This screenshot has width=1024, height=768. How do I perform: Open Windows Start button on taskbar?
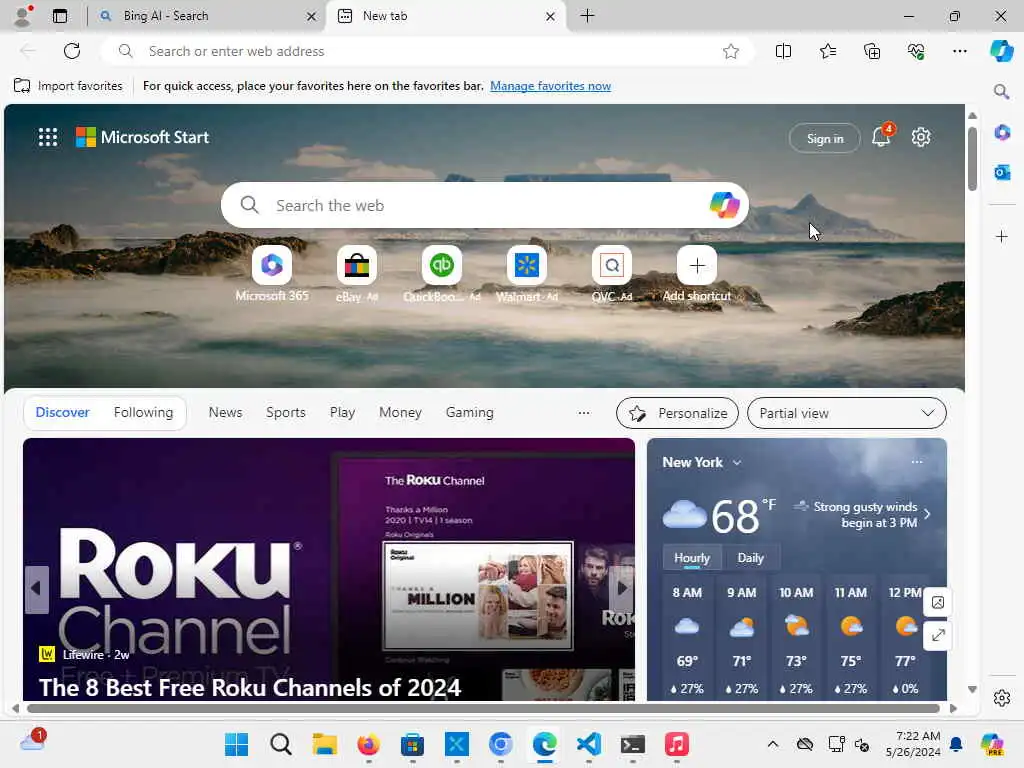236,744
